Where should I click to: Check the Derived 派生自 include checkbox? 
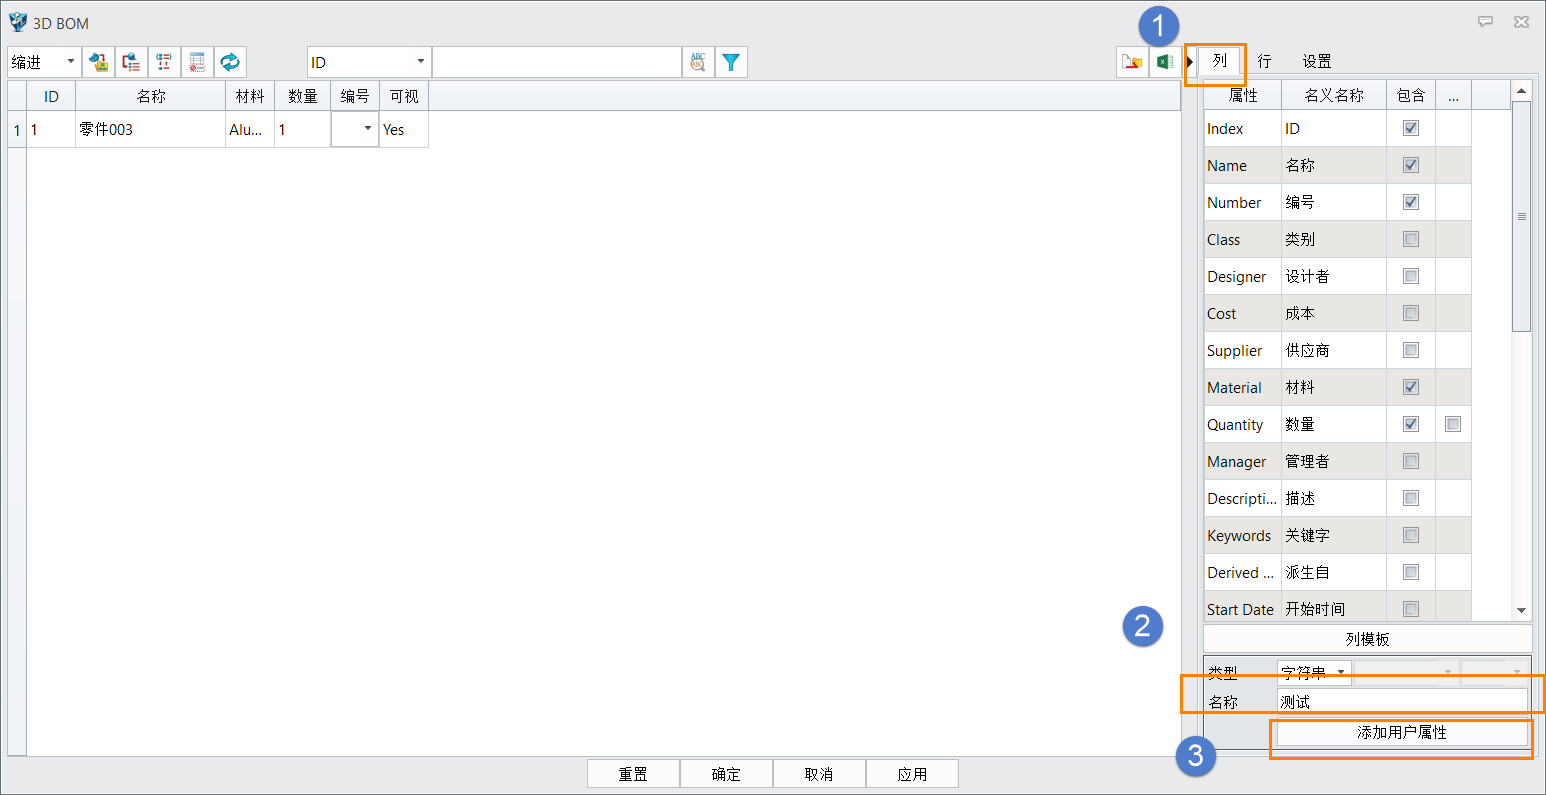pyautogui.click(x=1411, y=572)
